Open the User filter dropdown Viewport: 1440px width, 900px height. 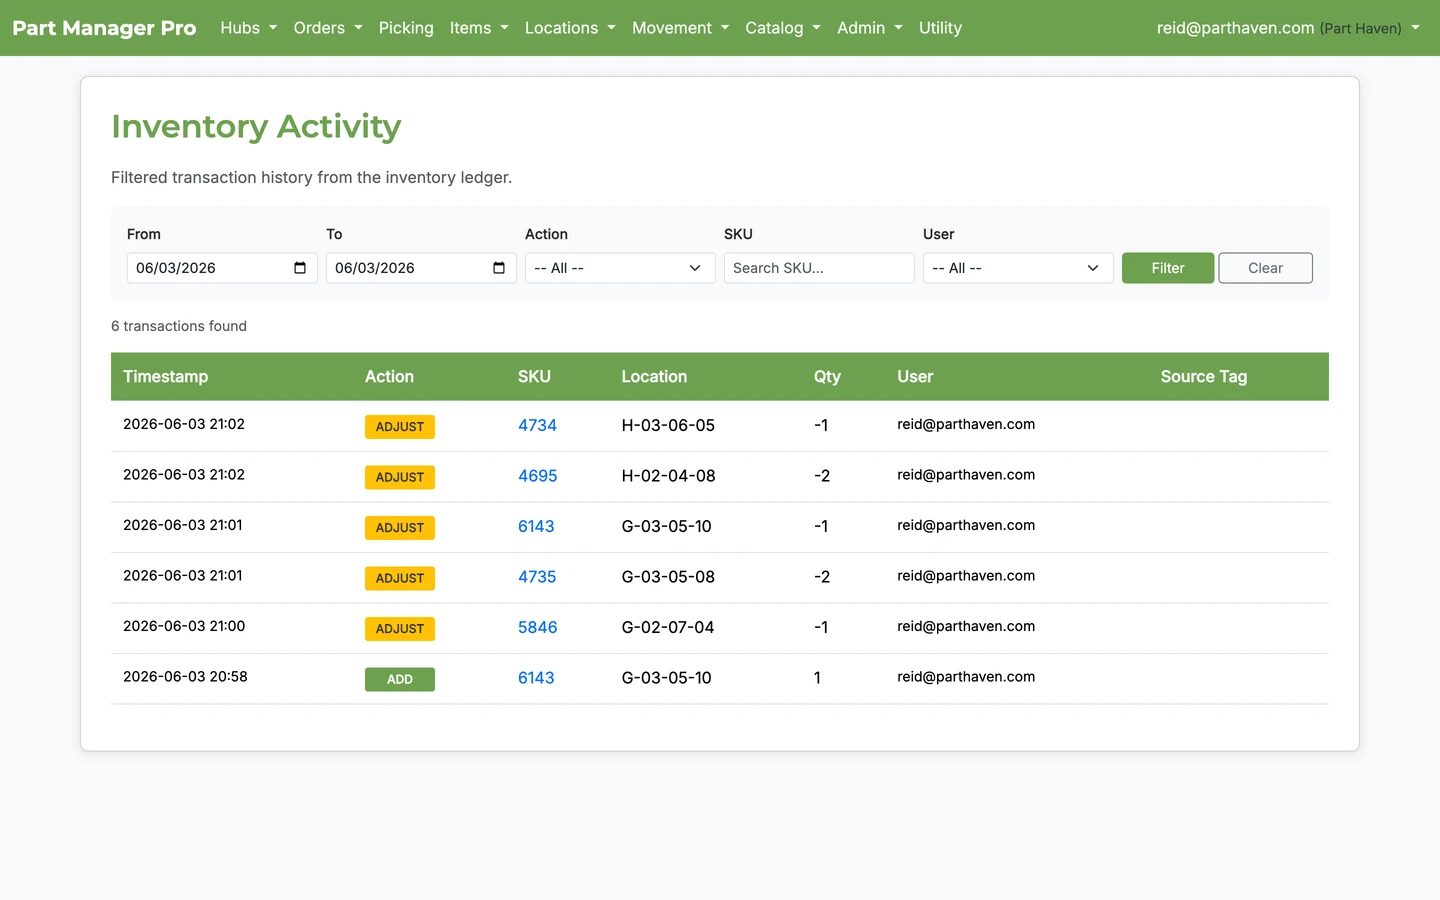tap(1018, 268)
